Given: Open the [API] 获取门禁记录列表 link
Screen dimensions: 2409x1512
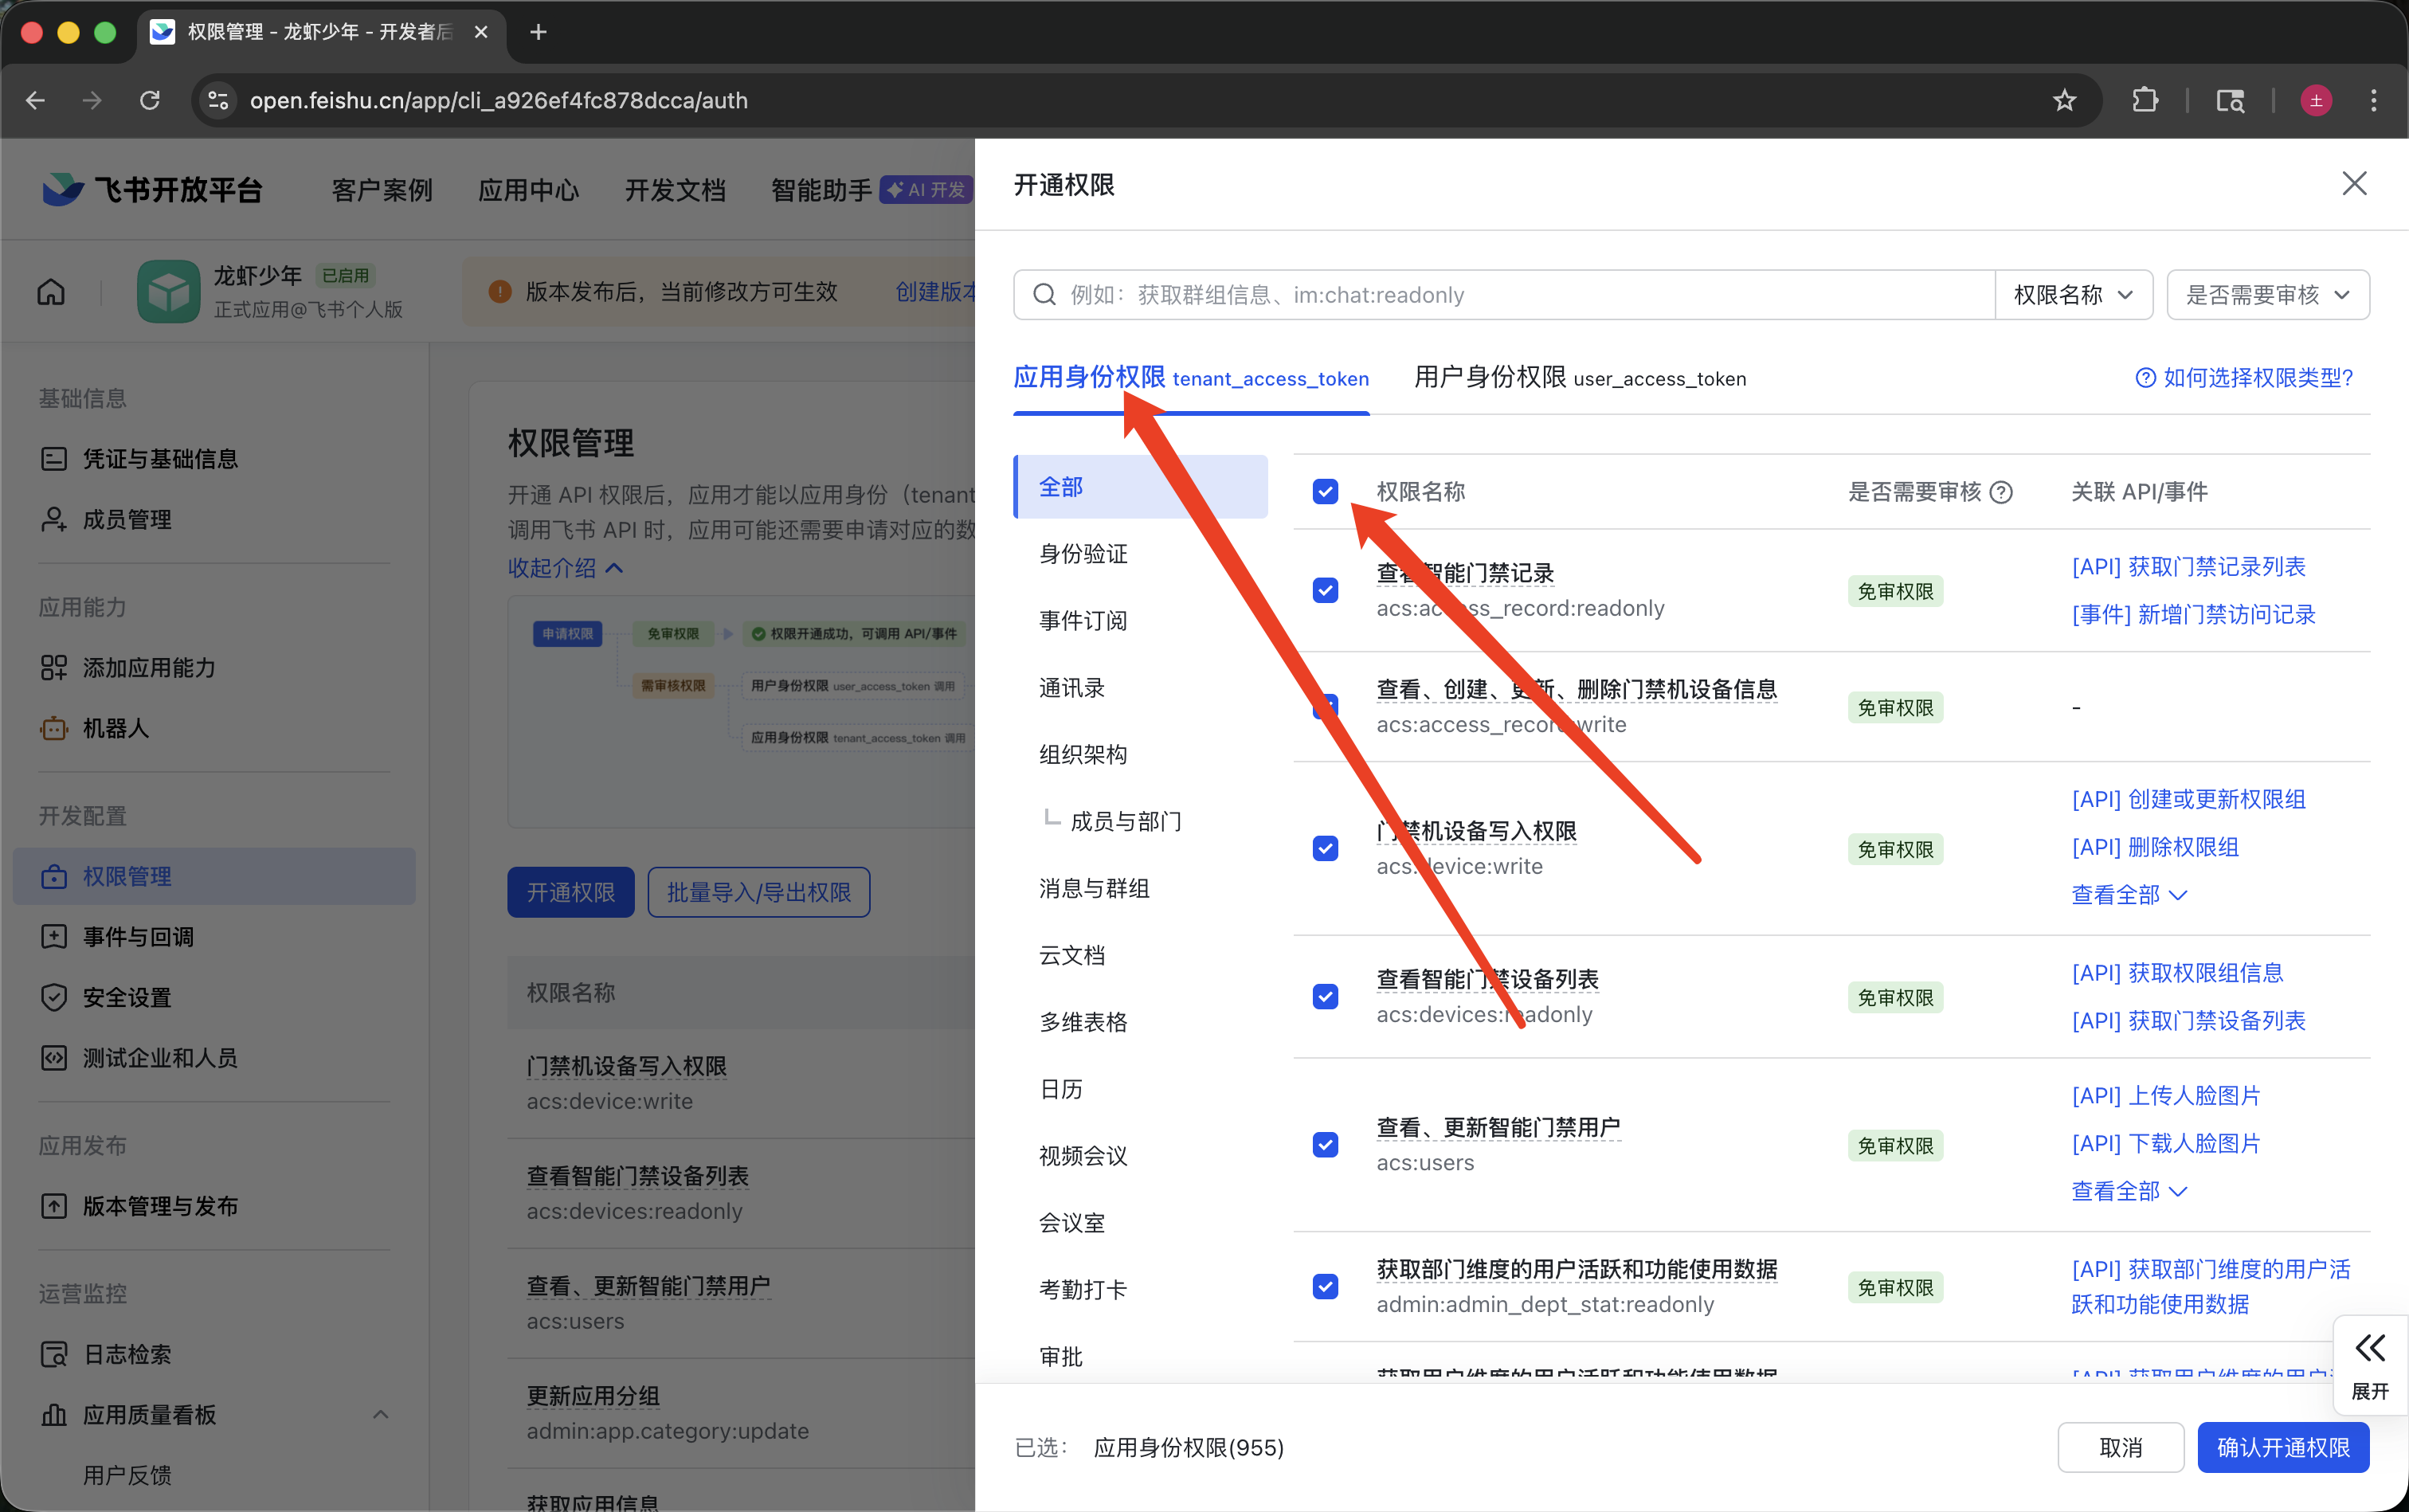Looking at the screenshot, I should 2188,567.
